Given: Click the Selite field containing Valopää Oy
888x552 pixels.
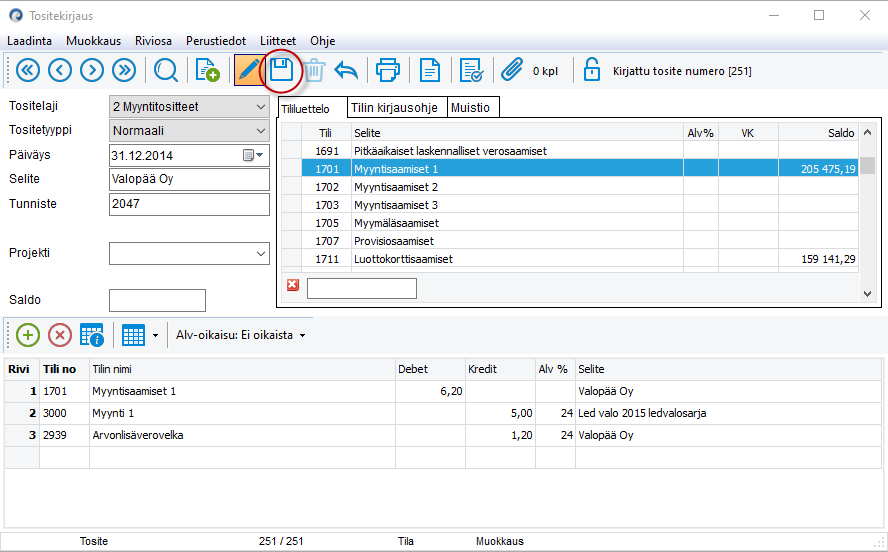Looking at the screenshot, I should click(x=189, y=179).
